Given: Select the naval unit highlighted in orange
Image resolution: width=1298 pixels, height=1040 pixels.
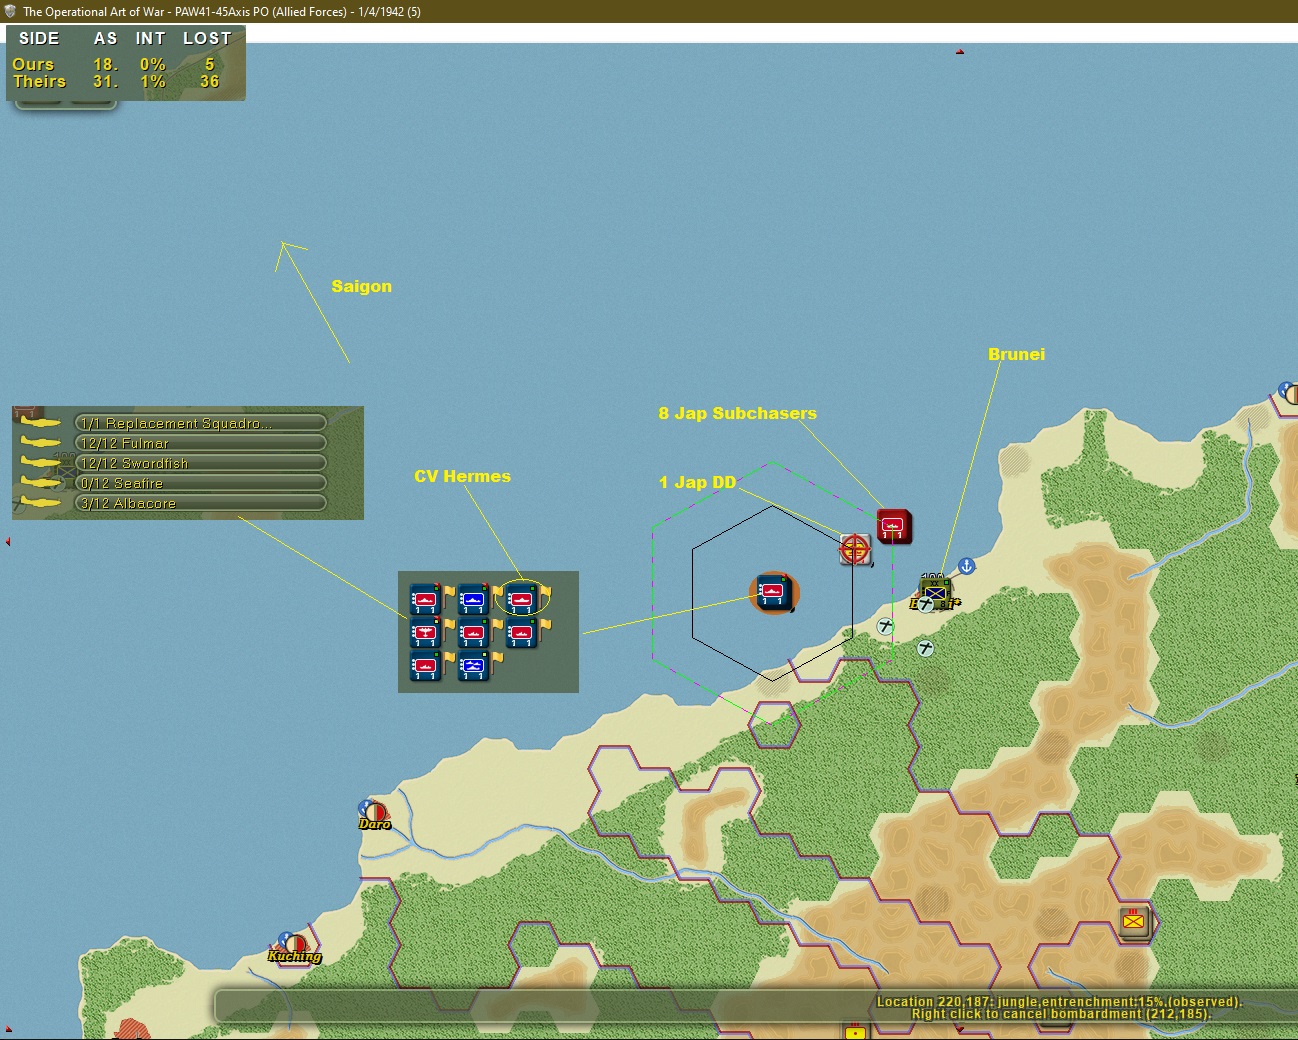Looking at the screenshot, I should [772, 593].
